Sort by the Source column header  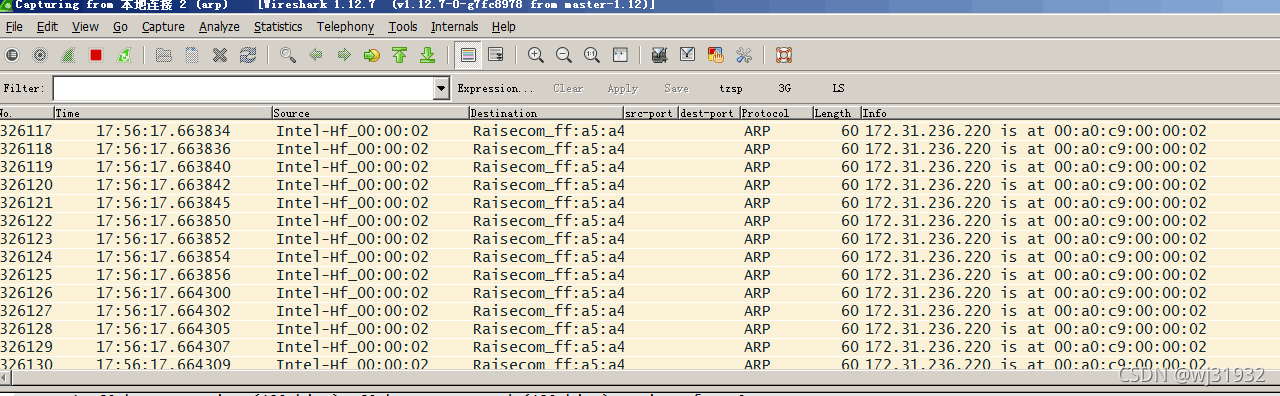[370, 113]
